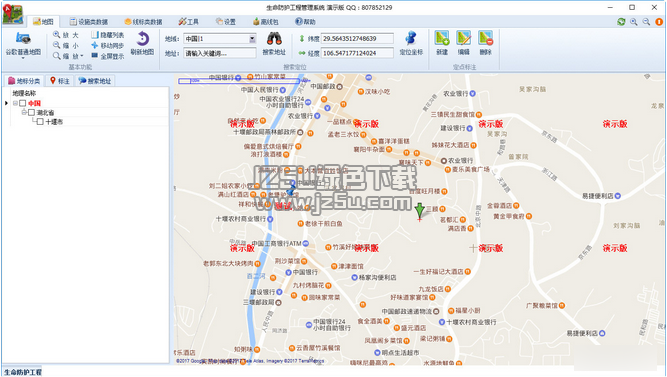This screenshot has width=667, height=377.
Task: Click the 地址 keyword input field
Action: [x=220, y=53]
